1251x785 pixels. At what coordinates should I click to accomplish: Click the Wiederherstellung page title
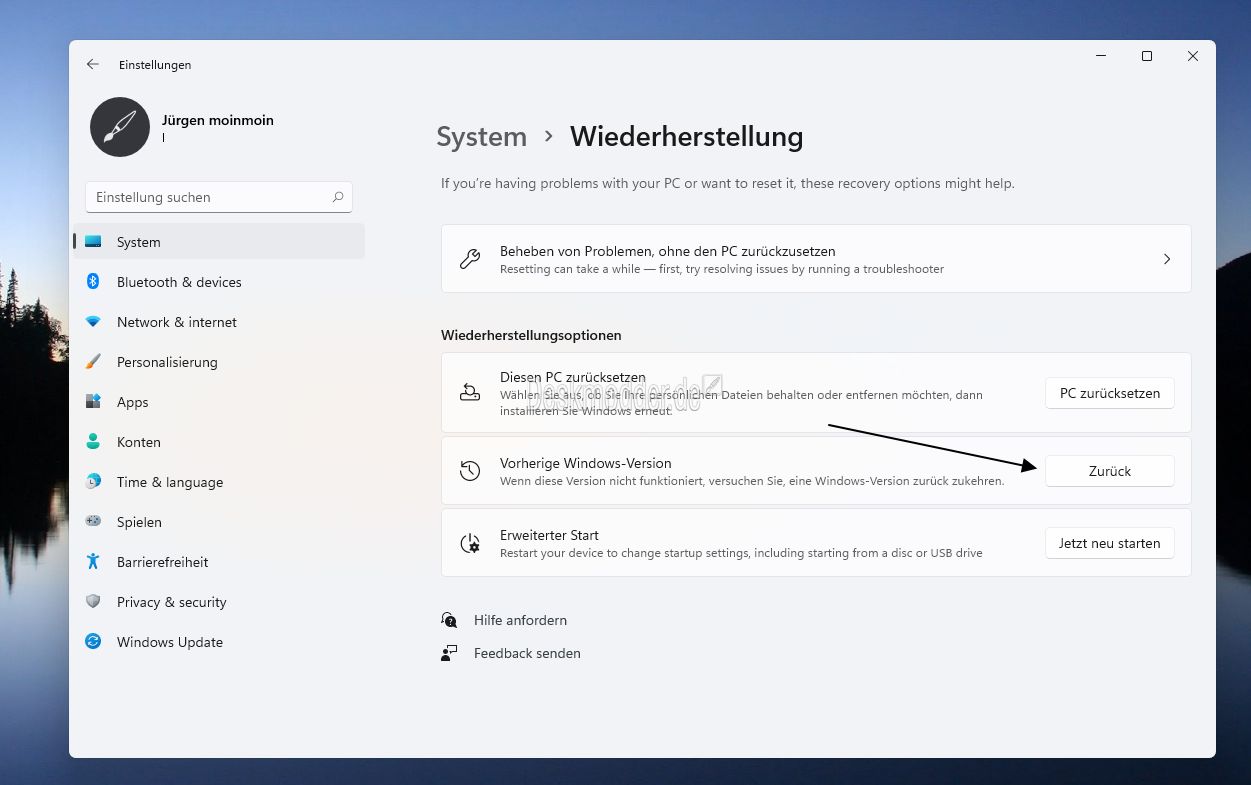pyautogui.click(x=687, y=137)
